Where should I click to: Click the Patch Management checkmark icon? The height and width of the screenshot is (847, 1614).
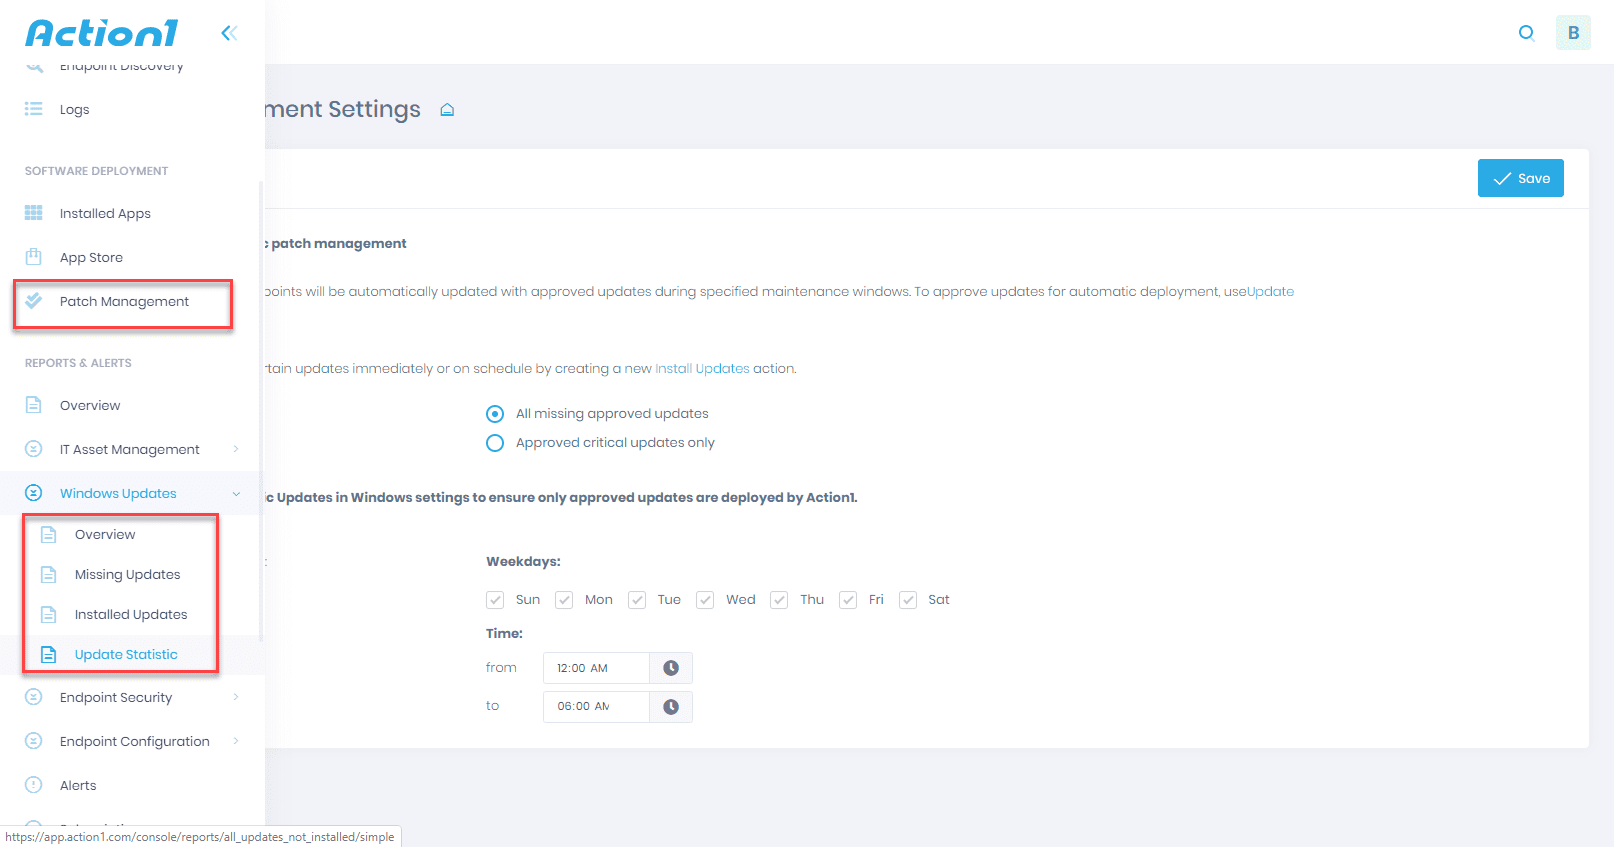tap(34, 300)
